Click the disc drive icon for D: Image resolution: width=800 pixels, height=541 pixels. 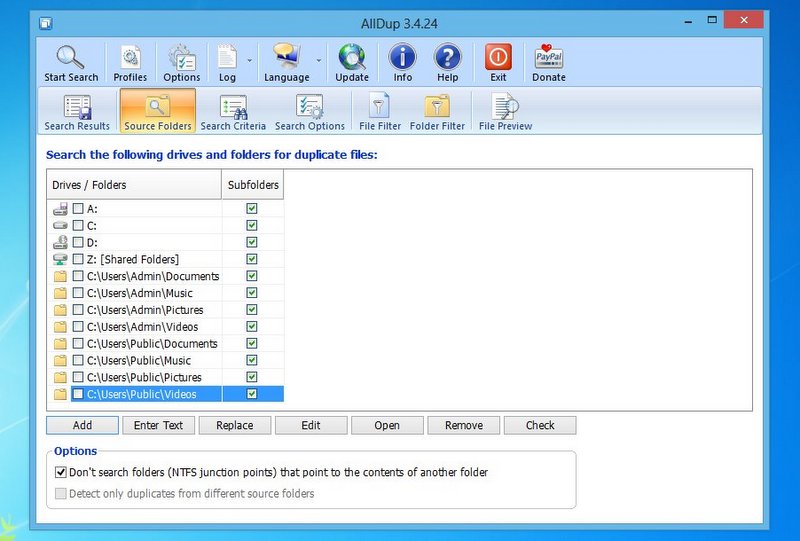(60, 242)
